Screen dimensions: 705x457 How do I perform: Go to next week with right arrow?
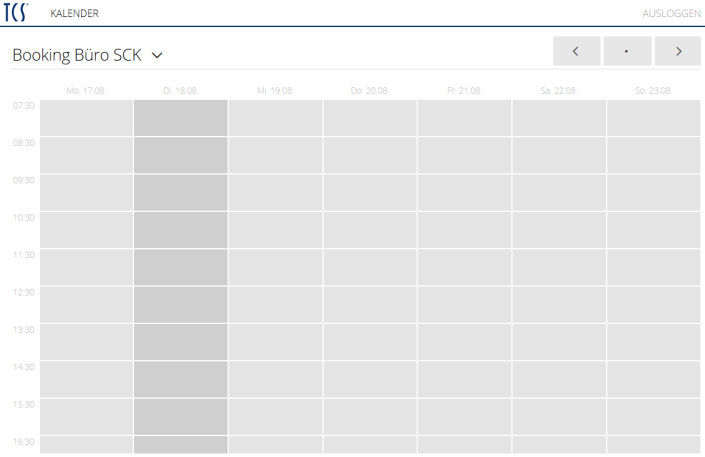click(677, 51)
